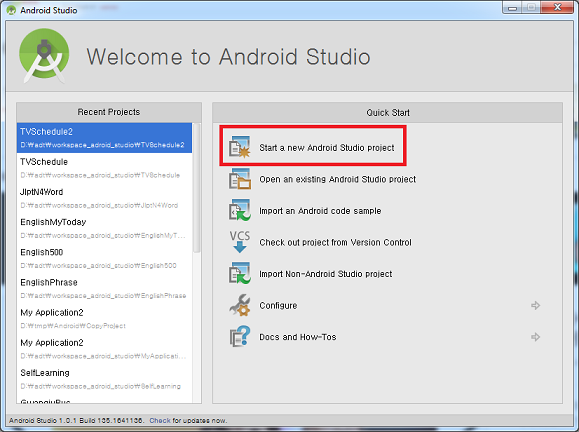Open the Configure option
The height and width of the screenshot is (432, 579).
[x=278, y=306]
